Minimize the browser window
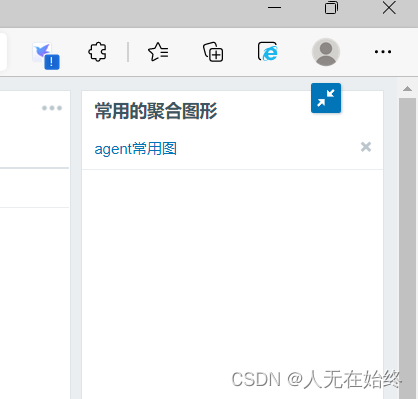 tap(274, 8)
